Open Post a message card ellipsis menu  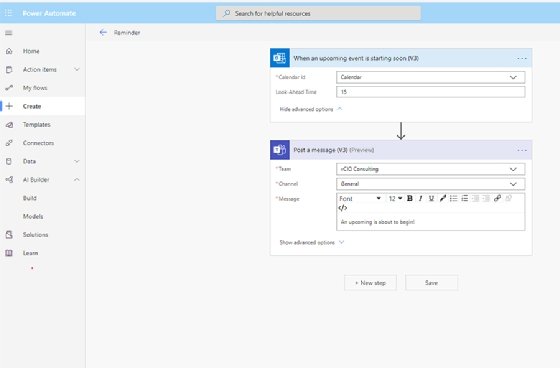522,150
